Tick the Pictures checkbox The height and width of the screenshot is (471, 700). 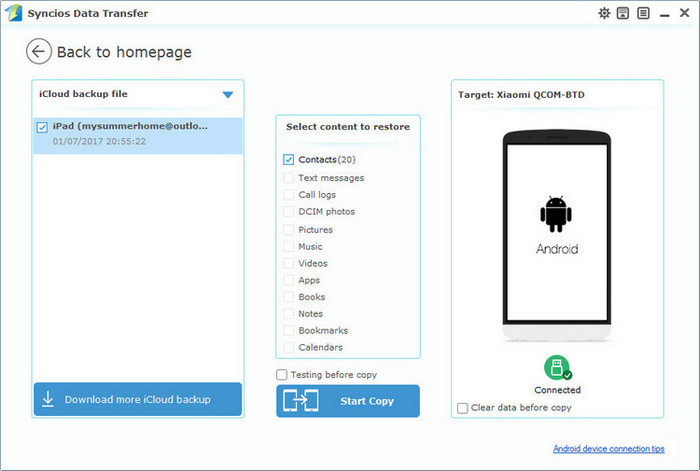click(x=288, y=229)
